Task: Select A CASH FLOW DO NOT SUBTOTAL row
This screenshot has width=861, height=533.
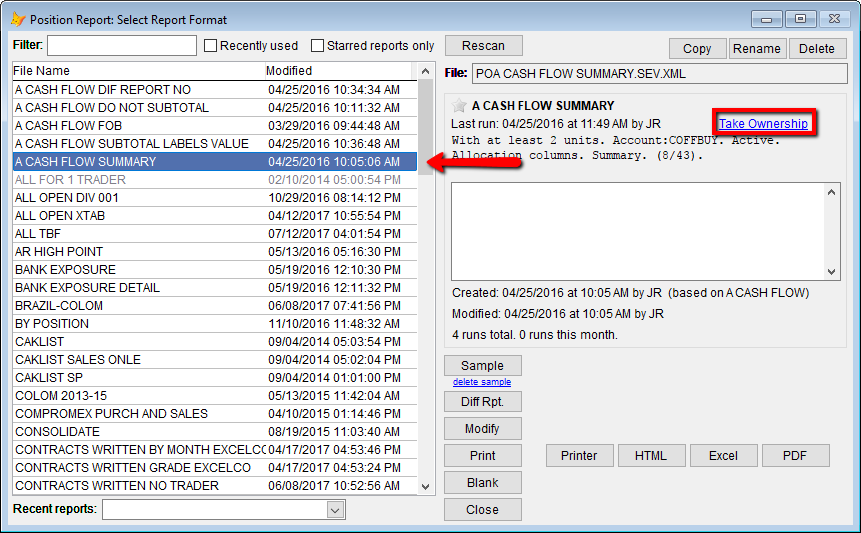Action: [215, 108]
